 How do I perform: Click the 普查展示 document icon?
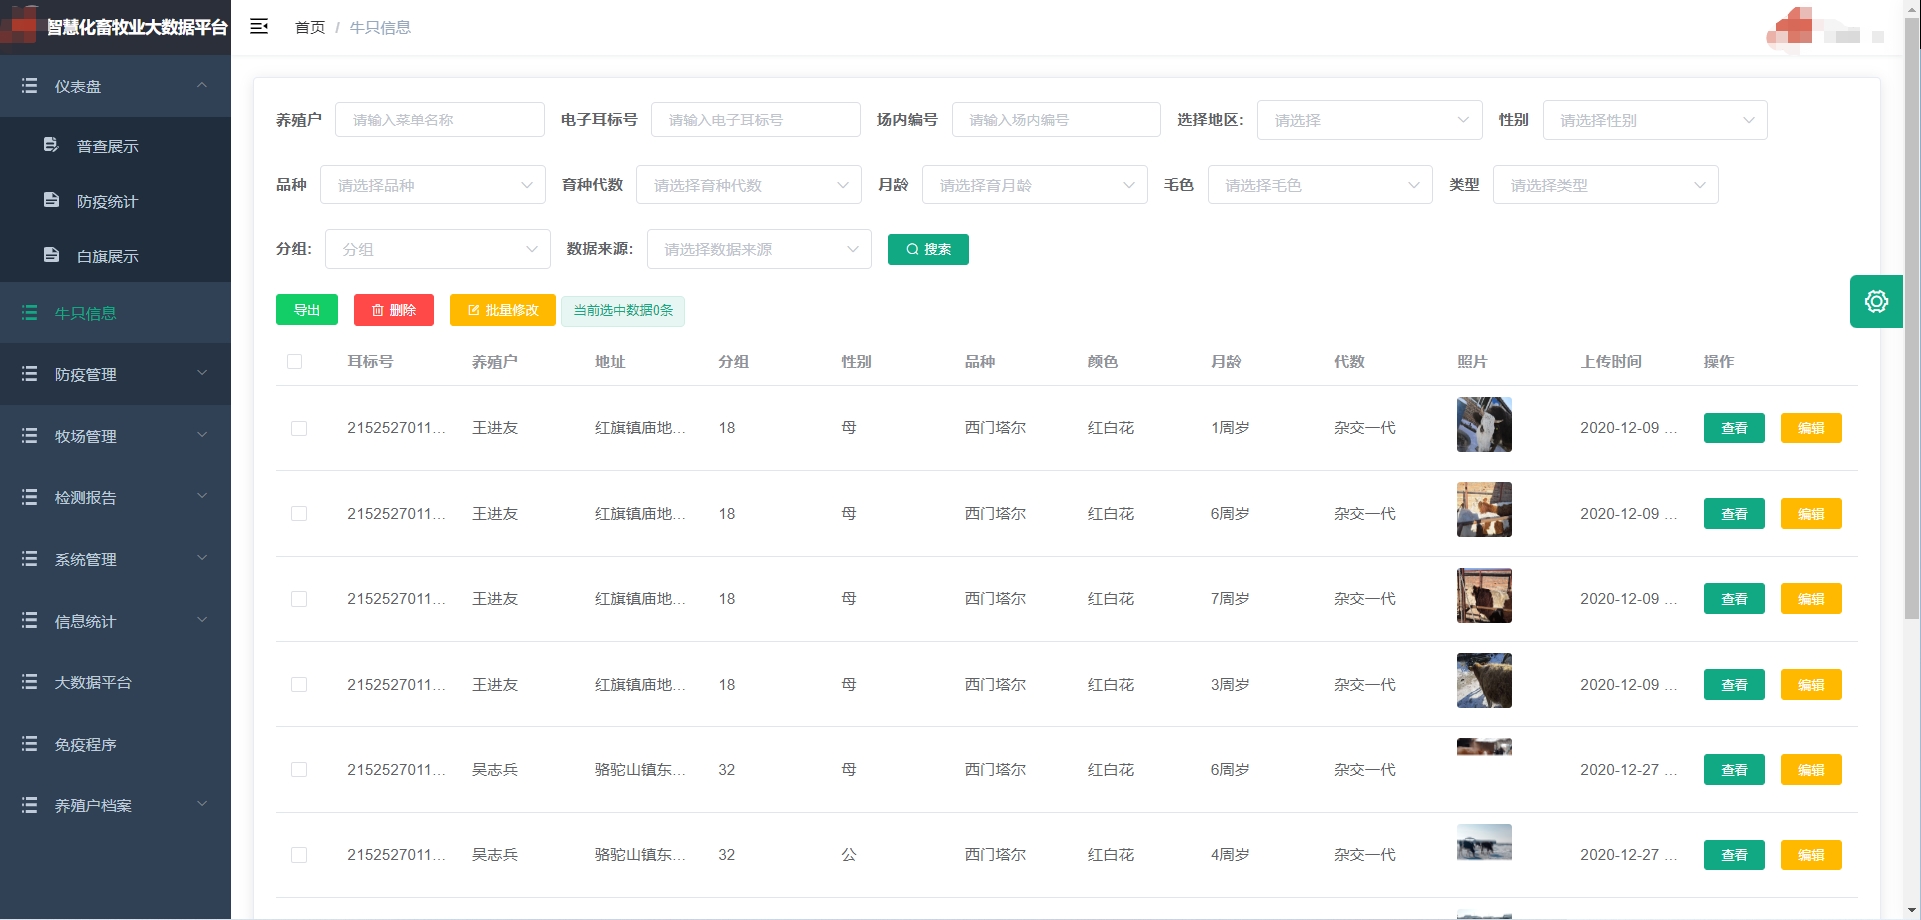pyautogui.click(x=51, y=145)
